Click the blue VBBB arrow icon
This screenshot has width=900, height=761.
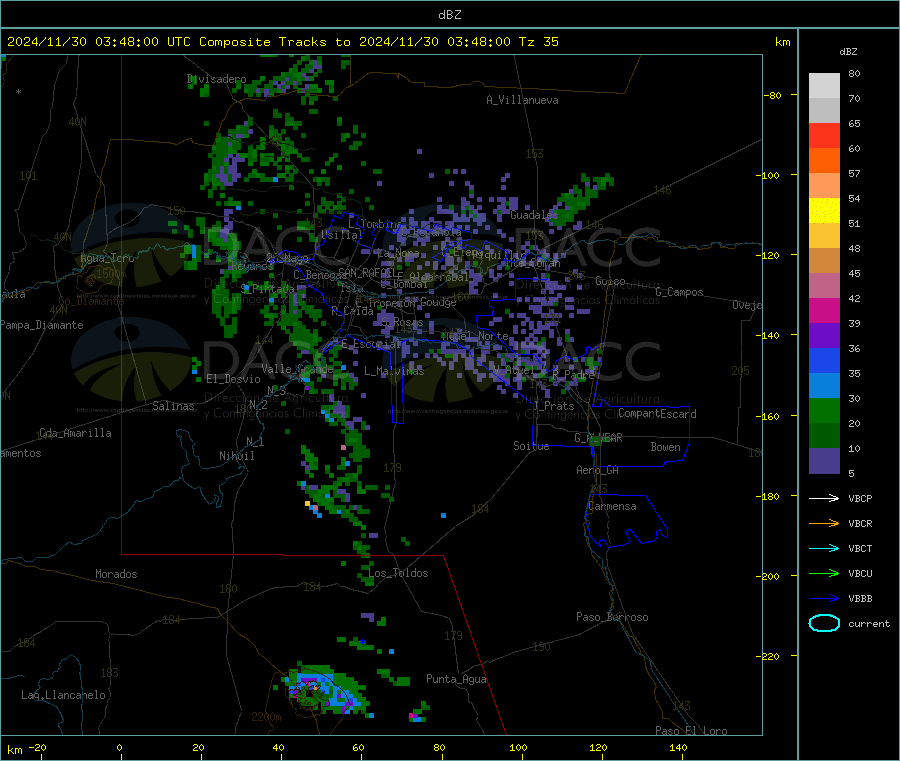(x=824, y=598)
